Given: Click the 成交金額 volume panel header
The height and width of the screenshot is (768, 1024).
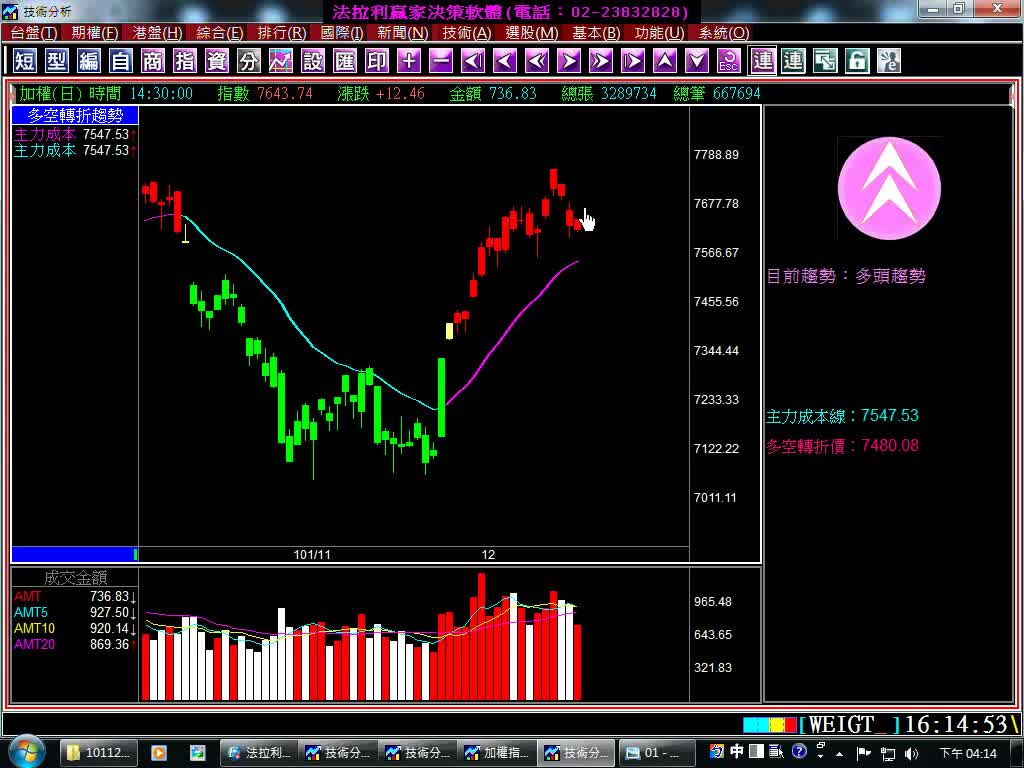Looking at the screenshot, I should tap(75, 577).
